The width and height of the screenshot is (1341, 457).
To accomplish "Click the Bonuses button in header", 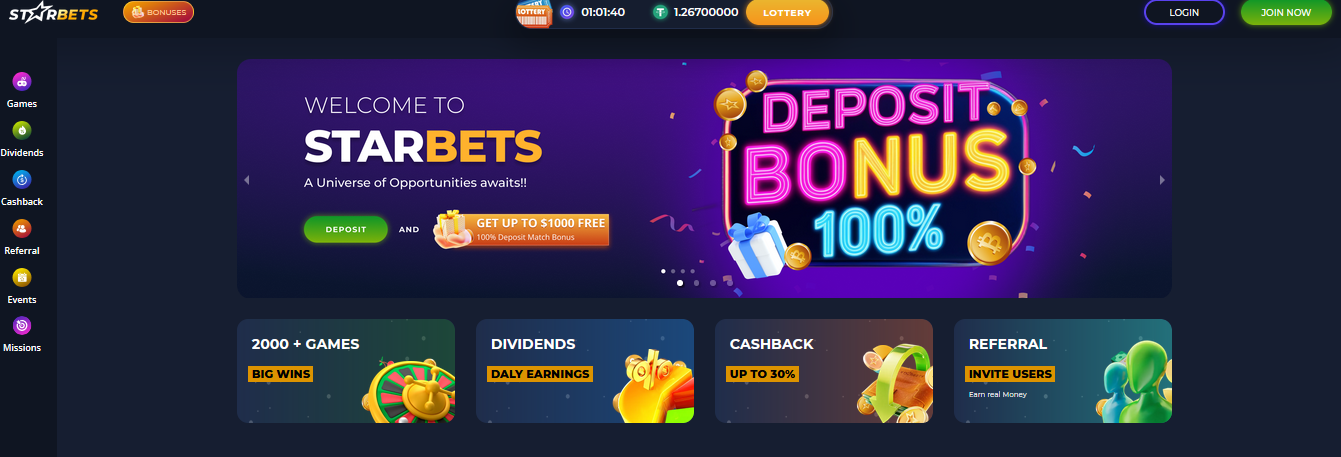I will point(159,12).
